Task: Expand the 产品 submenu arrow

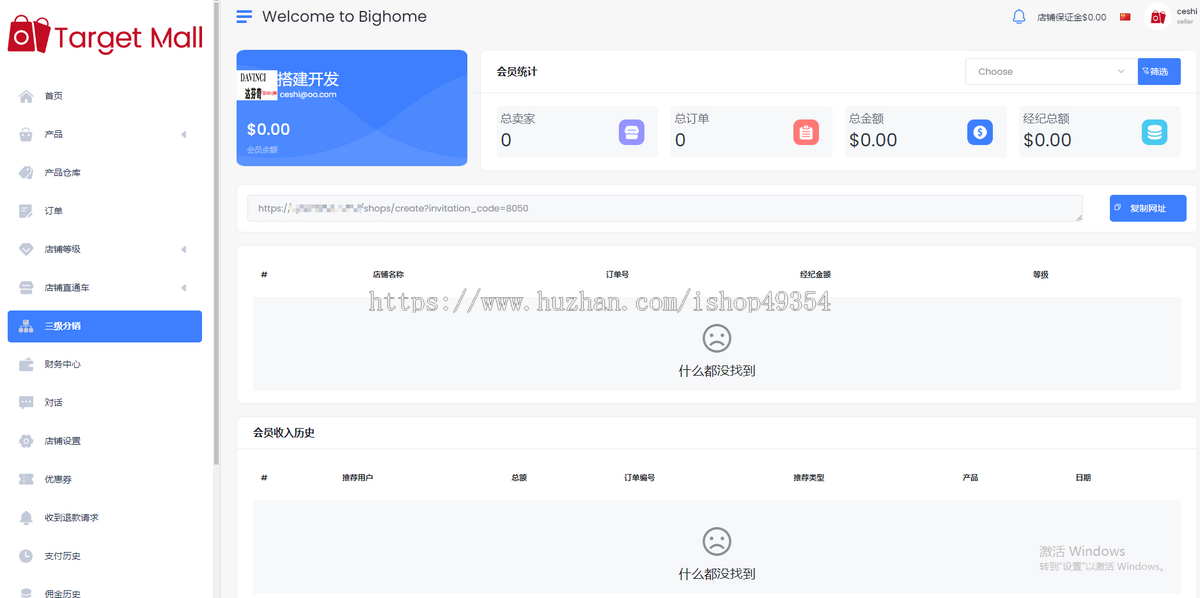Action: click(183, 134)
